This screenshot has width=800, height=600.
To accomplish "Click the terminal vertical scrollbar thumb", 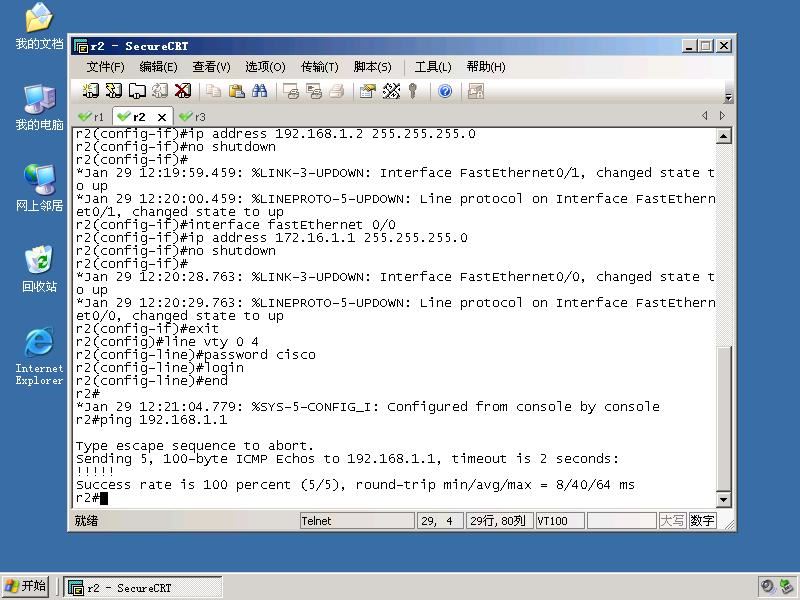I will (x=723, y=418).
